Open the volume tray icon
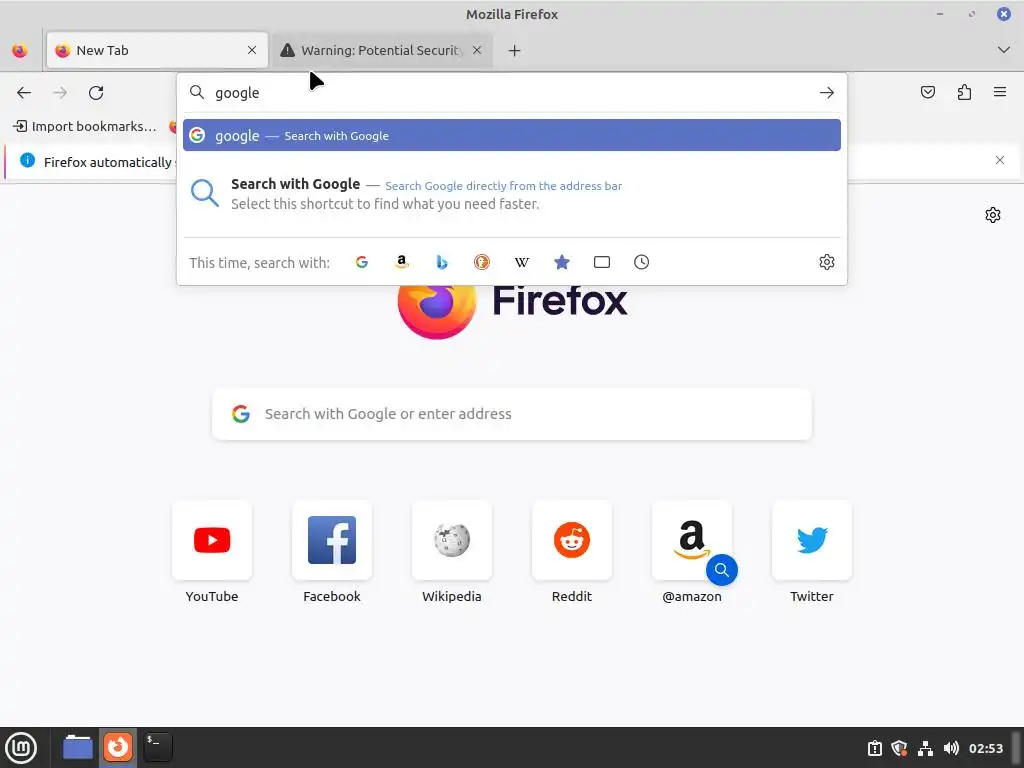Screen dimensions: 1024x768 (951, 748)
